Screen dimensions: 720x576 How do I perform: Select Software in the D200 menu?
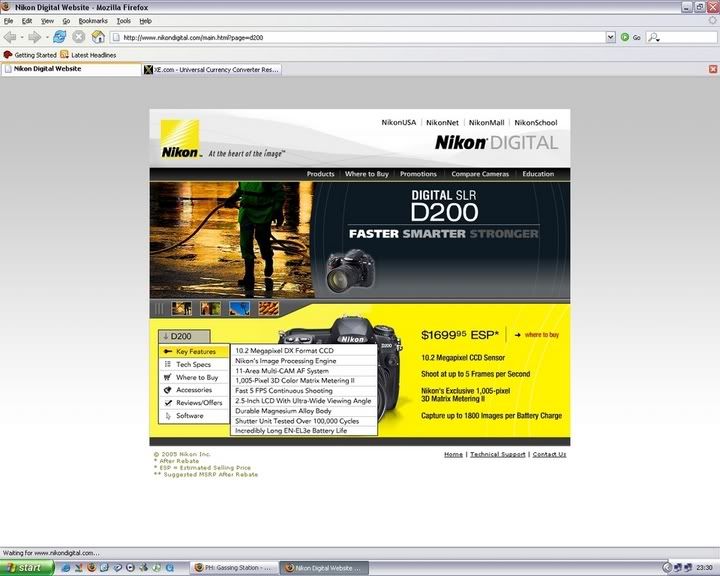click(194, 416)
